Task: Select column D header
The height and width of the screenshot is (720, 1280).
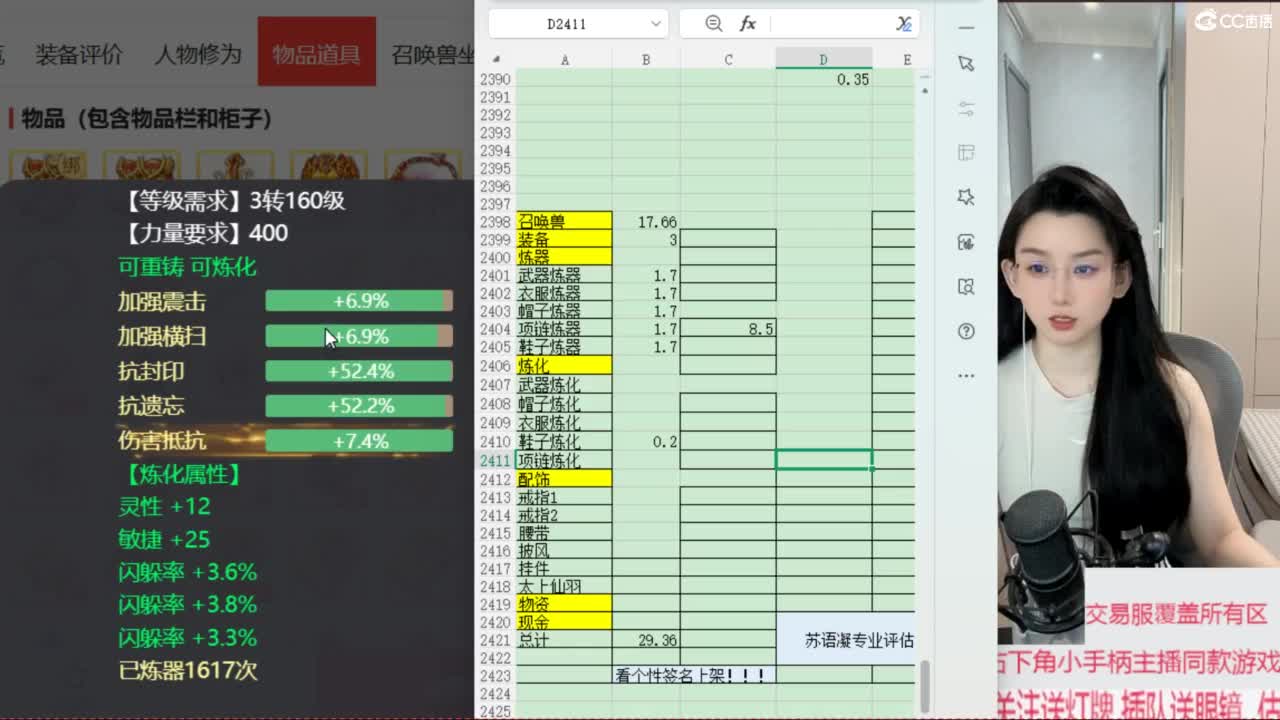Action: pos(823,60)
